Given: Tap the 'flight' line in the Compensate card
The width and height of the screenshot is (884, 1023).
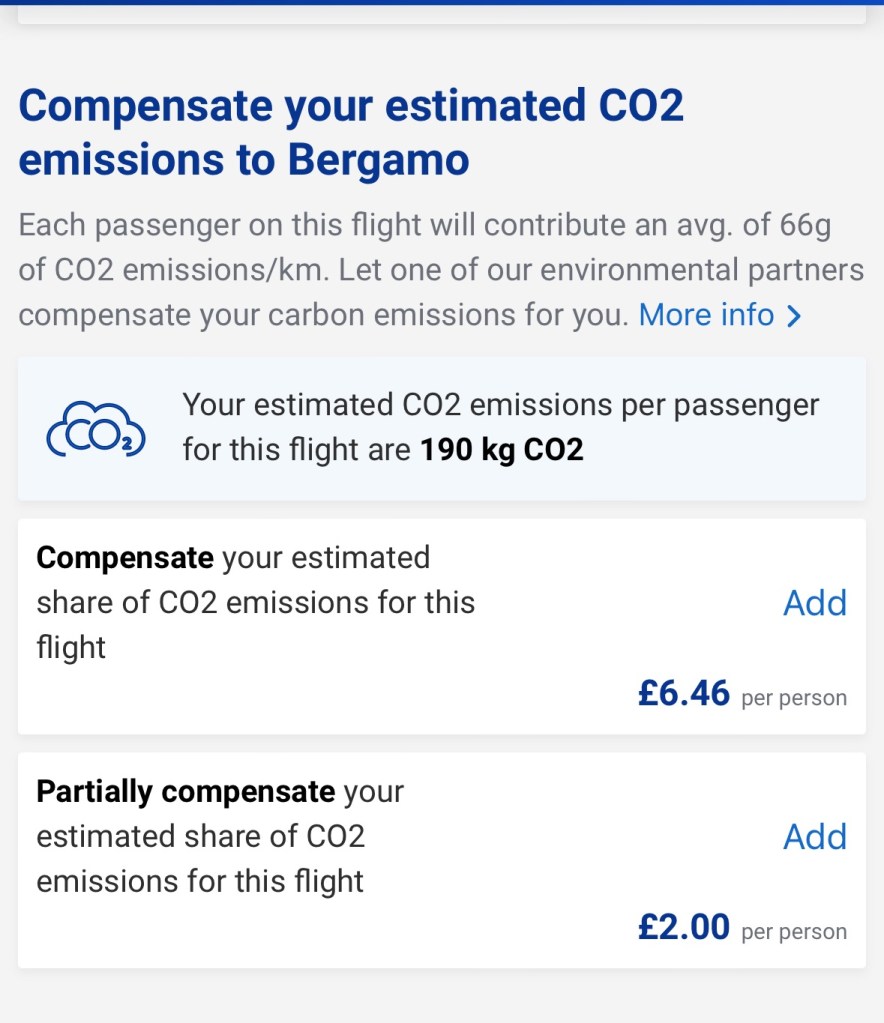Looking at the screenshot, I should coord(71,648).
